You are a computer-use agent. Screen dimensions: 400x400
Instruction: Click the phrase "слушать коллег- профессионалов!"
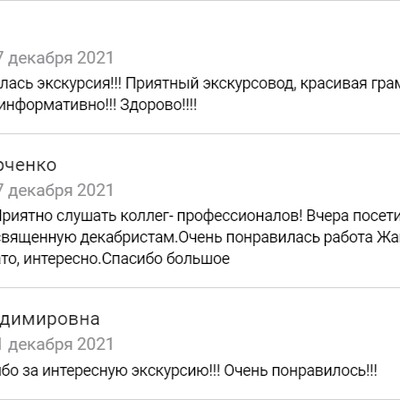[x=179, y=216]
